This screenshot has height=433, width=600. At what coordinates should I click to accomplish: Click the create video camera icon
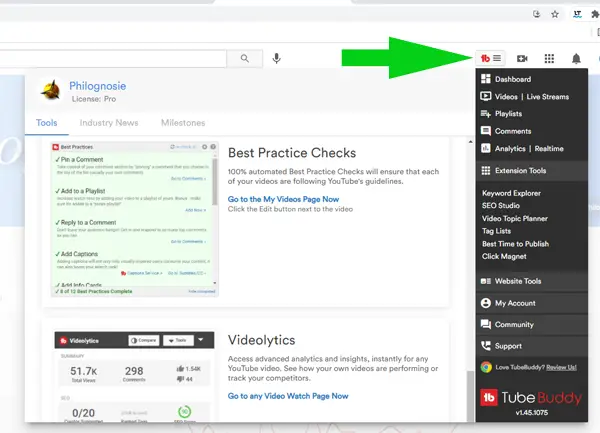[x=522, y=59]
